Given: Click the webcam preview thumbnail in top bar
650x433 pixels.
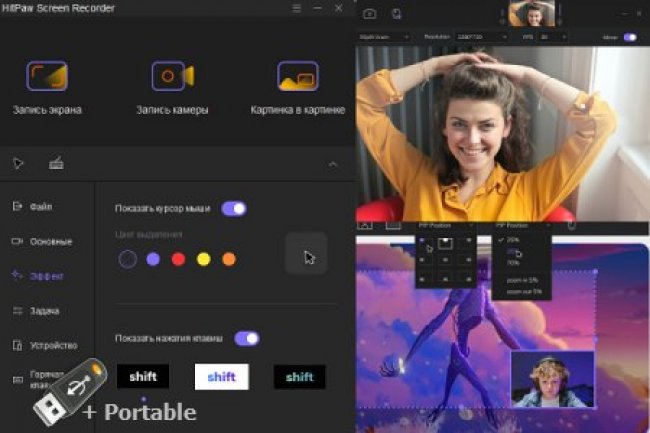Looking at the screenshot, I should (531, 13).
